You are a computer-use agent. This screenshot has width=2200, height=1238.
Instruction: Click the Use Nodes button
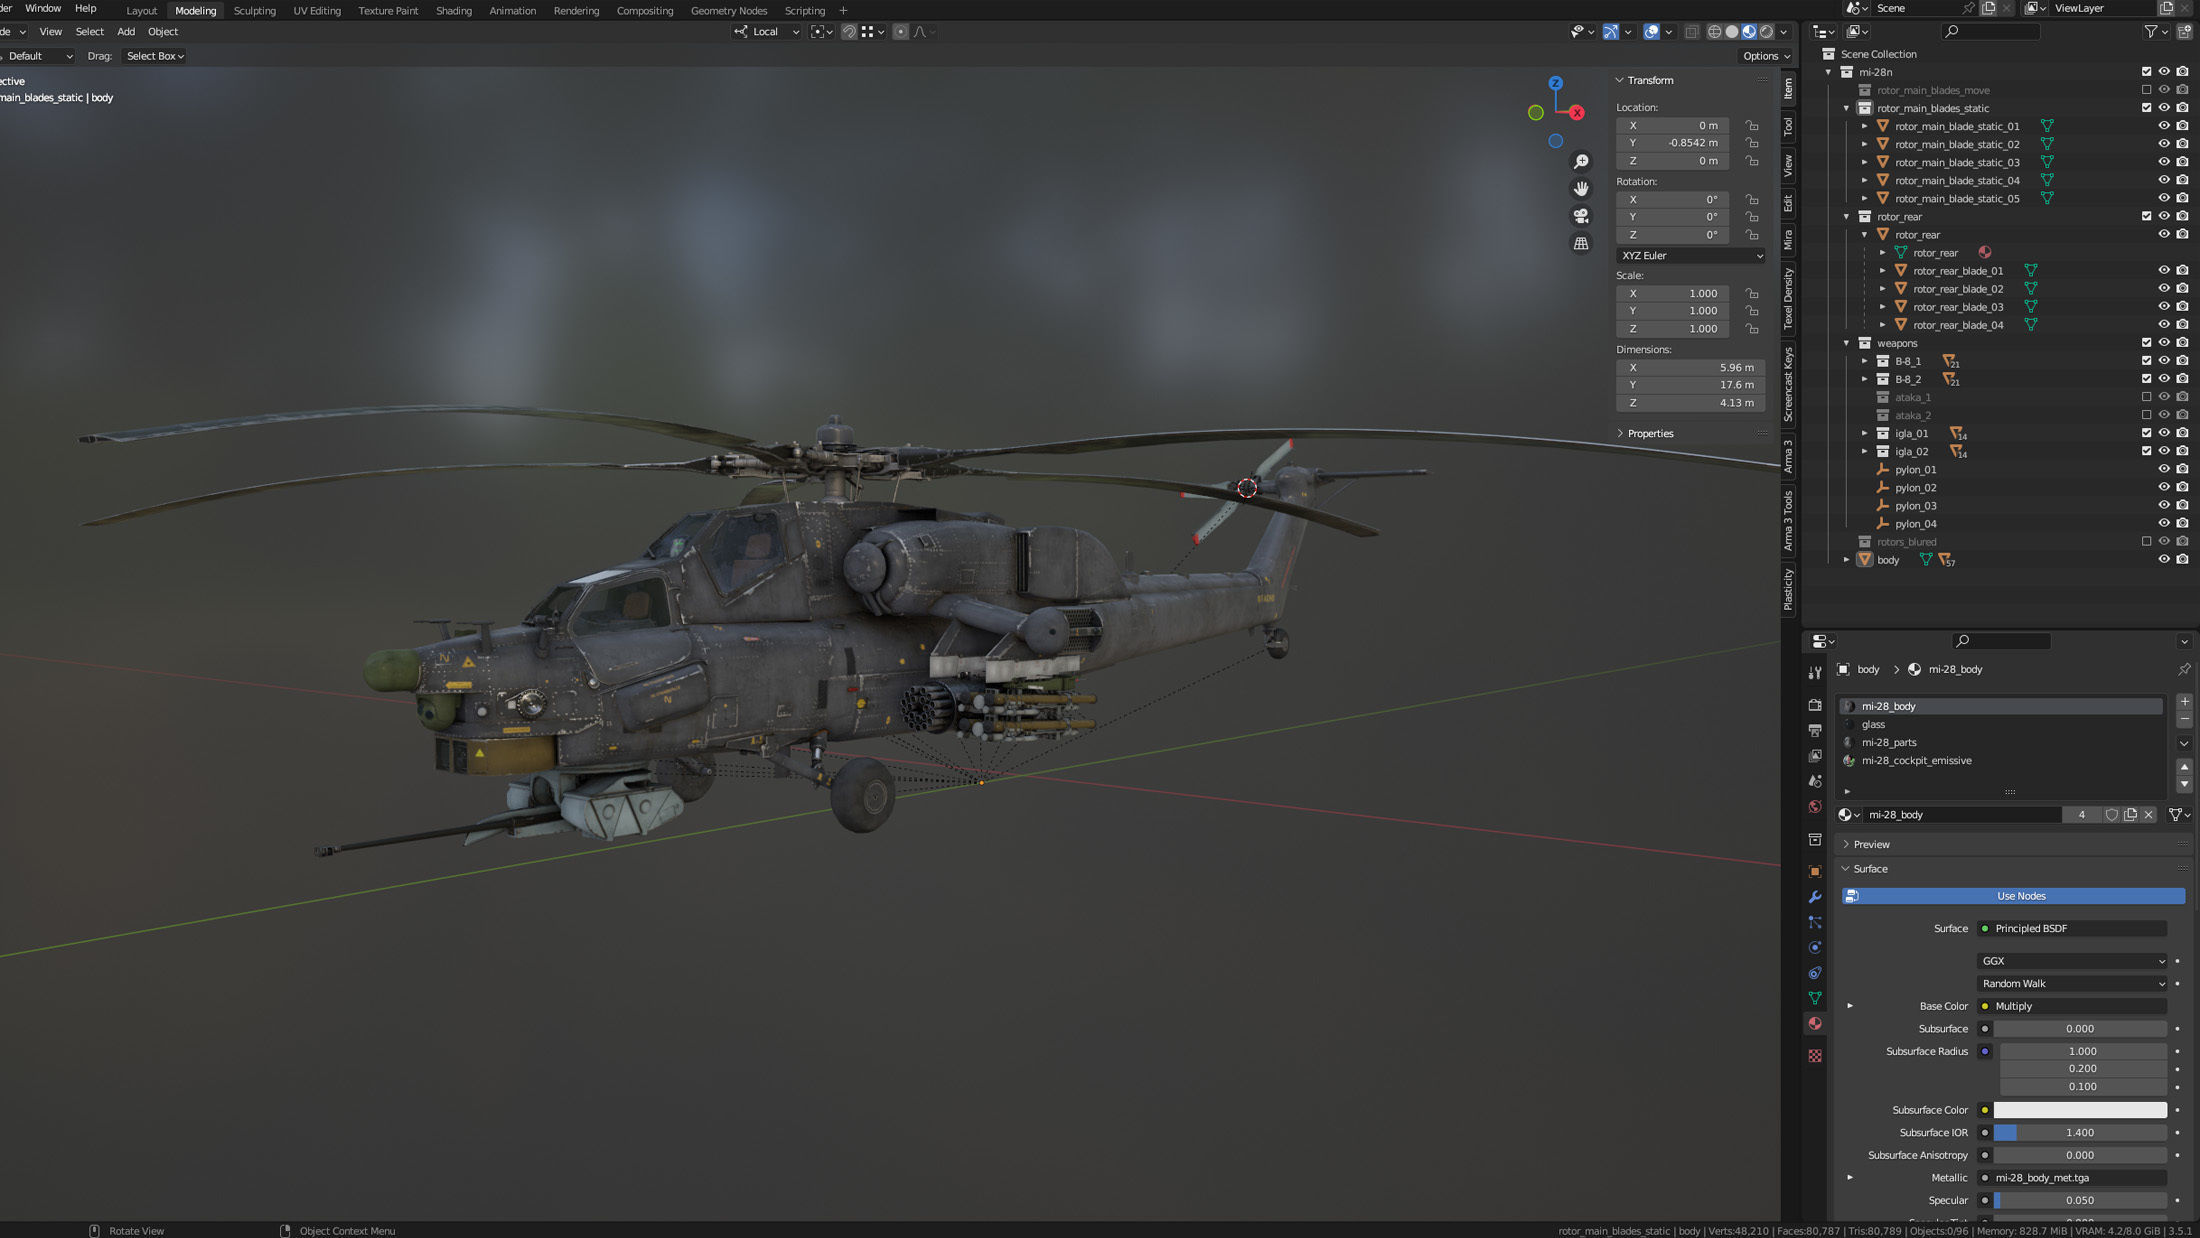pyautogui.click(x=2013, y=897)
